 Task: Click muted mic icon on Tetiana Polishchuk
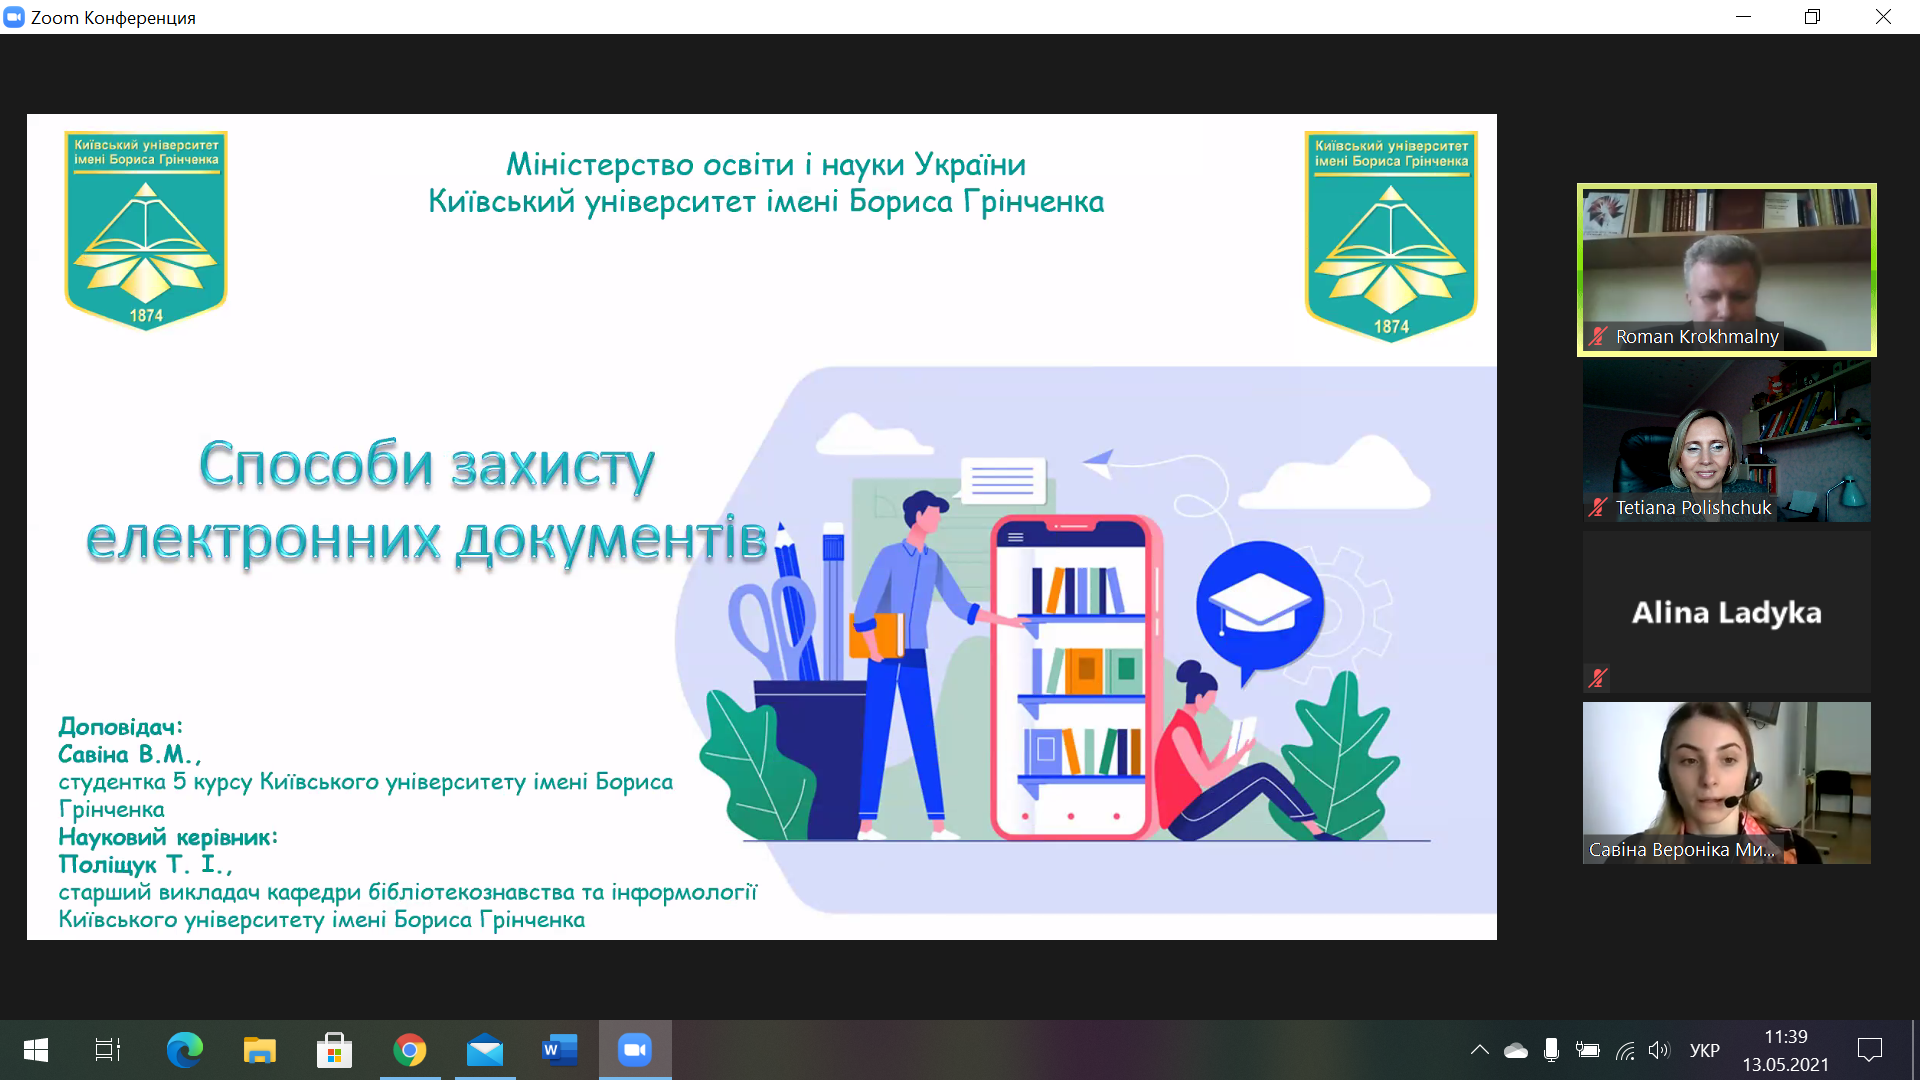click(1598, 508)
